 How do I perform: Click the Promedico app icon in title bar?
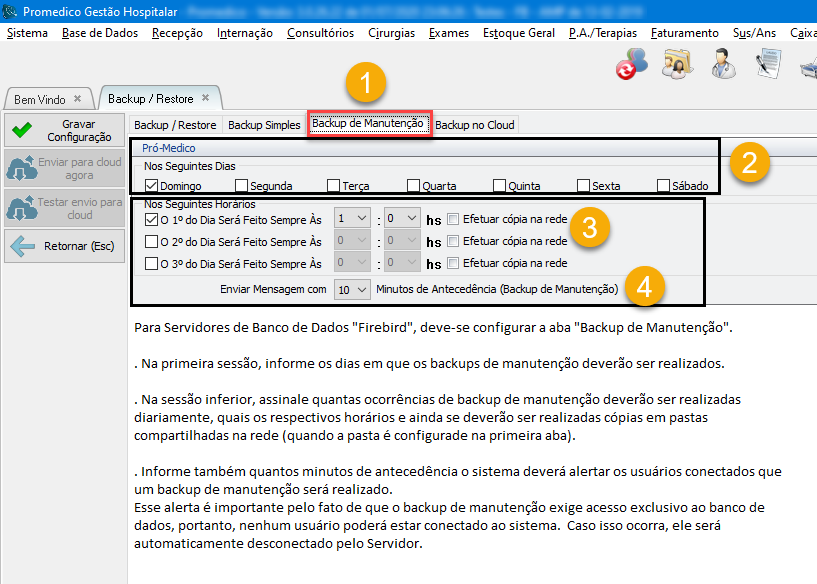(x=10, y=11)
